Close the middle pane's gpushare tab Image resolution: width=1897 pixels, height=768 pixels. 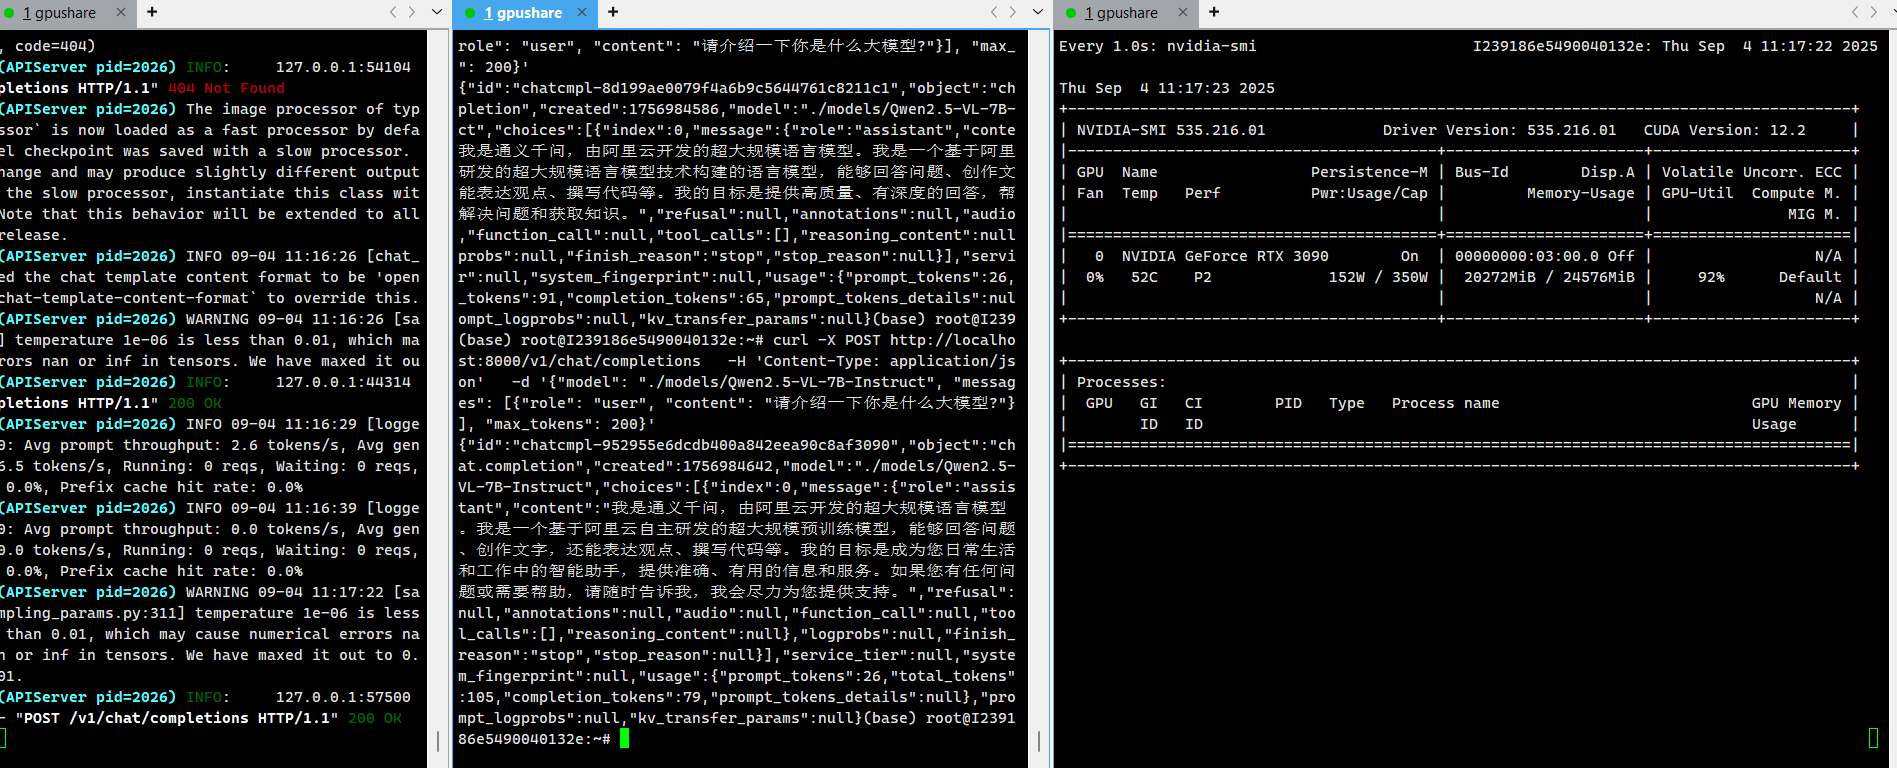pyautogui.click(x=583, y=12)
